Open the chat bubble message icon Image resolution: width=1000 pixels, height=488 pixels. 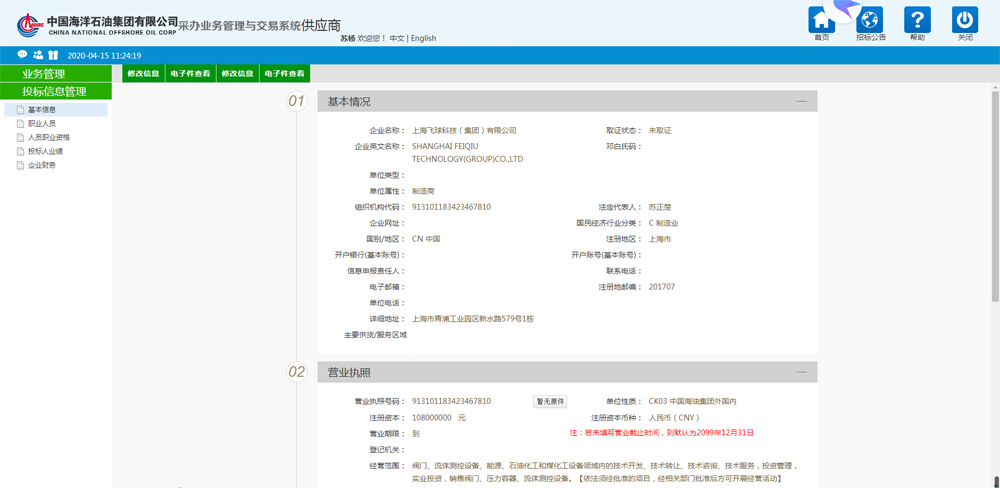(x=23, y=55)
